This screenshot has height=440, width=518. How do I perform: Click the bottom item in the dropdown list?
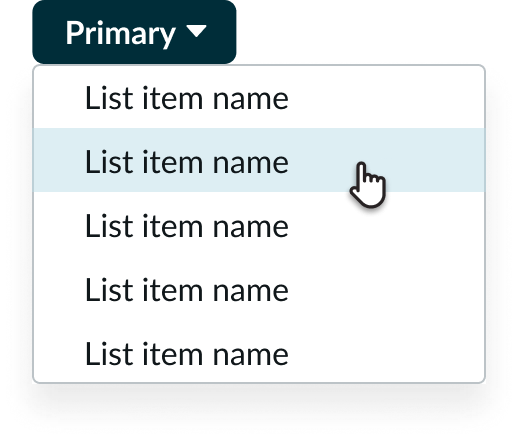click(x=259, y=351)
